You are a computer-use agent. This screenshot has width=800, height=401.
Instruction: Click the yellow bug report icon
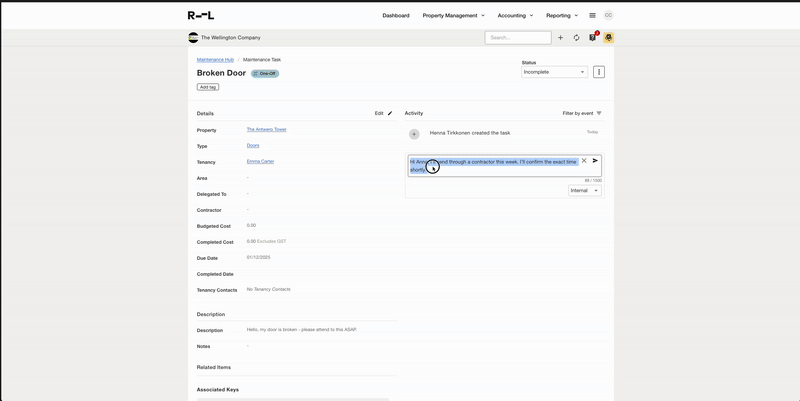pyautogui.click(x=608, y=38)
